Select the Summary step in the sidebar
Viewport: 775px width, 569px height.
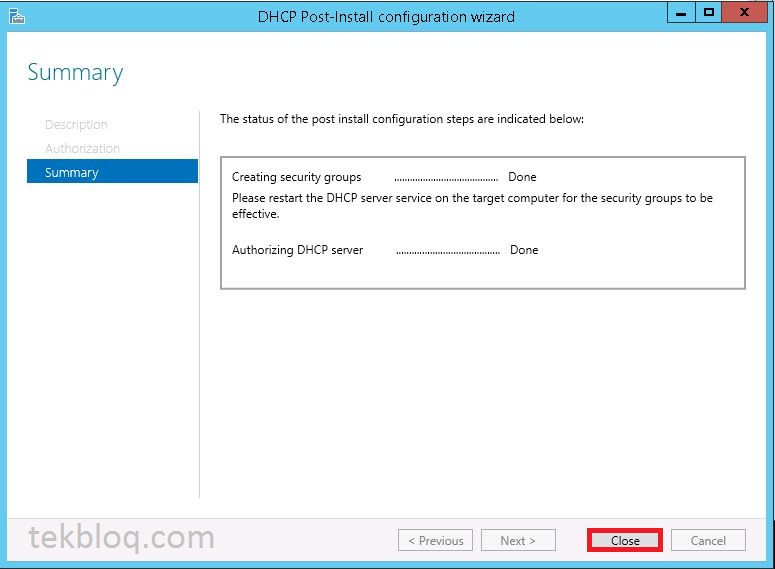[112, 172]
